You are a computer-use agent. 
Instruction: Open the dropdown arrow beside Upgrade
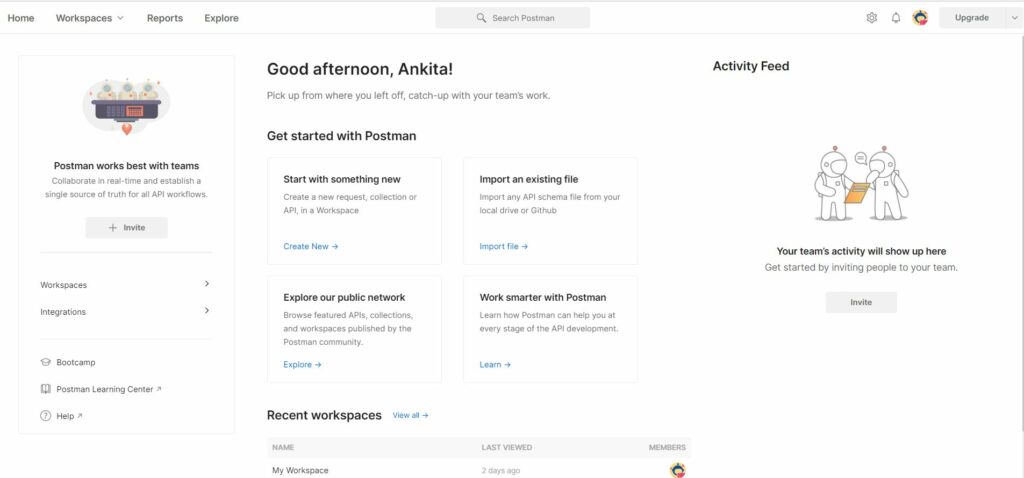click(x=1015, y=18)
